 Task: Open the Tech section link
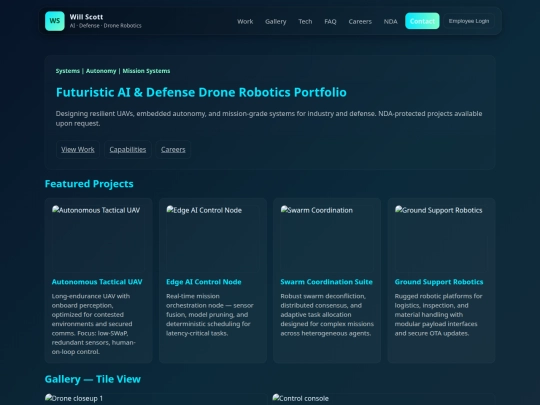pos(305,21)
